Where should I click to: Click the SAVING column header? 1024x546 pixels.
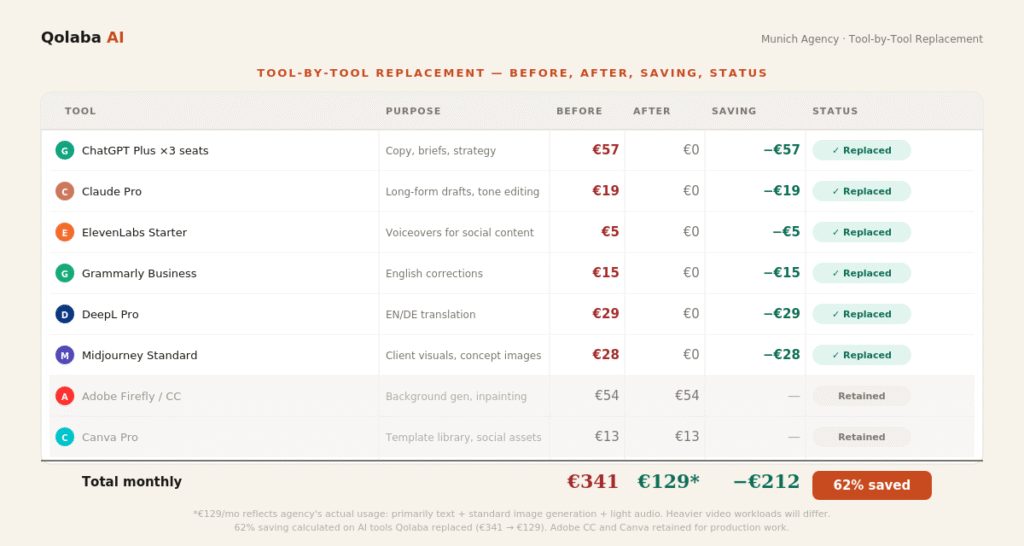[734, 111]
